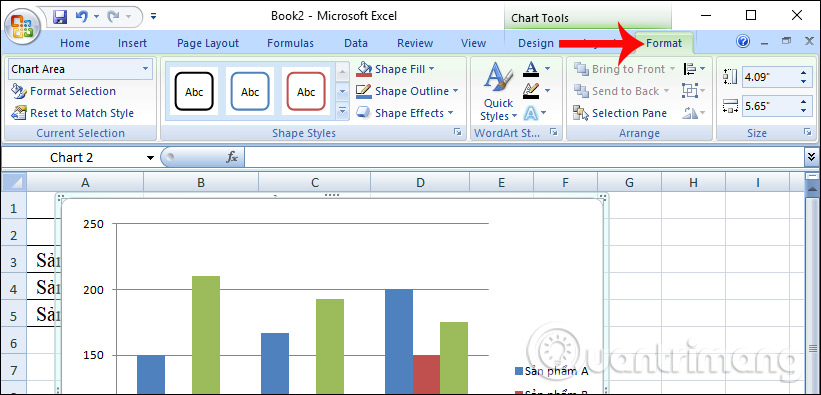The image size is (821, 395).
Task: Apply the red outline Abc shape style
Action: pyautogui.click(x=306, y=92)
